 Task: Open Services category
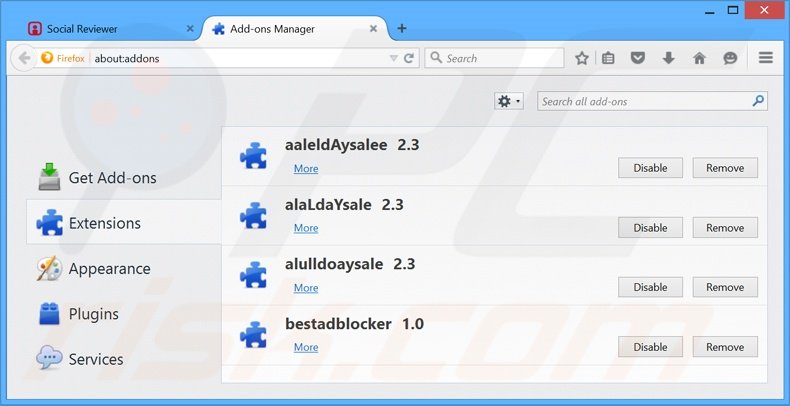click(x=123, y=359)
